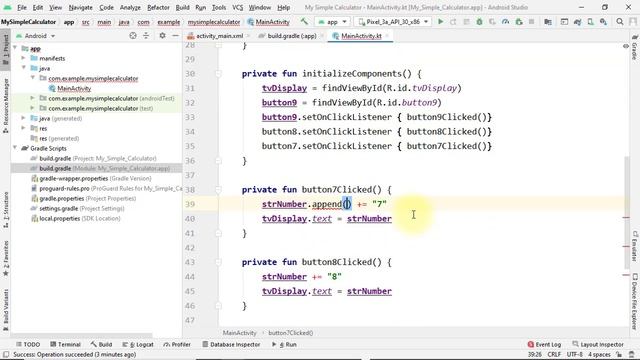Click the Stop icon in the toolbar
This screenshot has height=360, width=640.
(531, 22)
